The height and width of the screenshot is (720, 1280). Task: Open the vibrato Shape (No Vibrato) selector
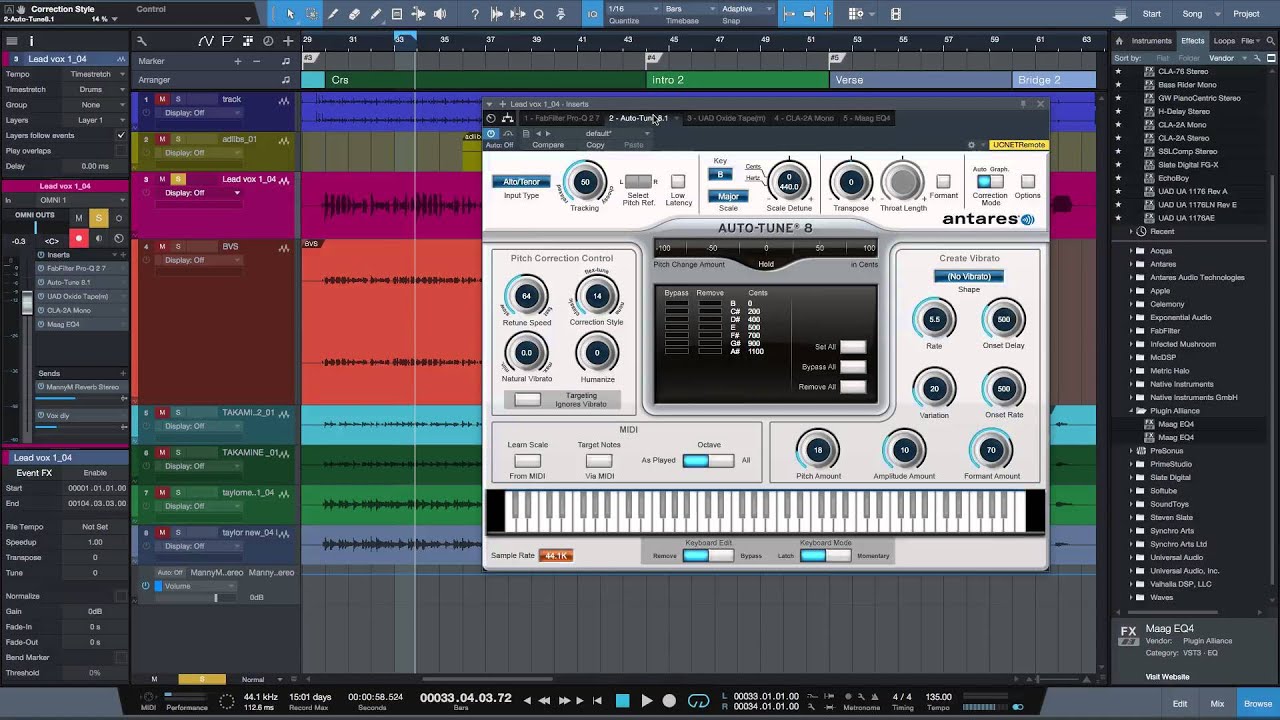coord(969,276)
